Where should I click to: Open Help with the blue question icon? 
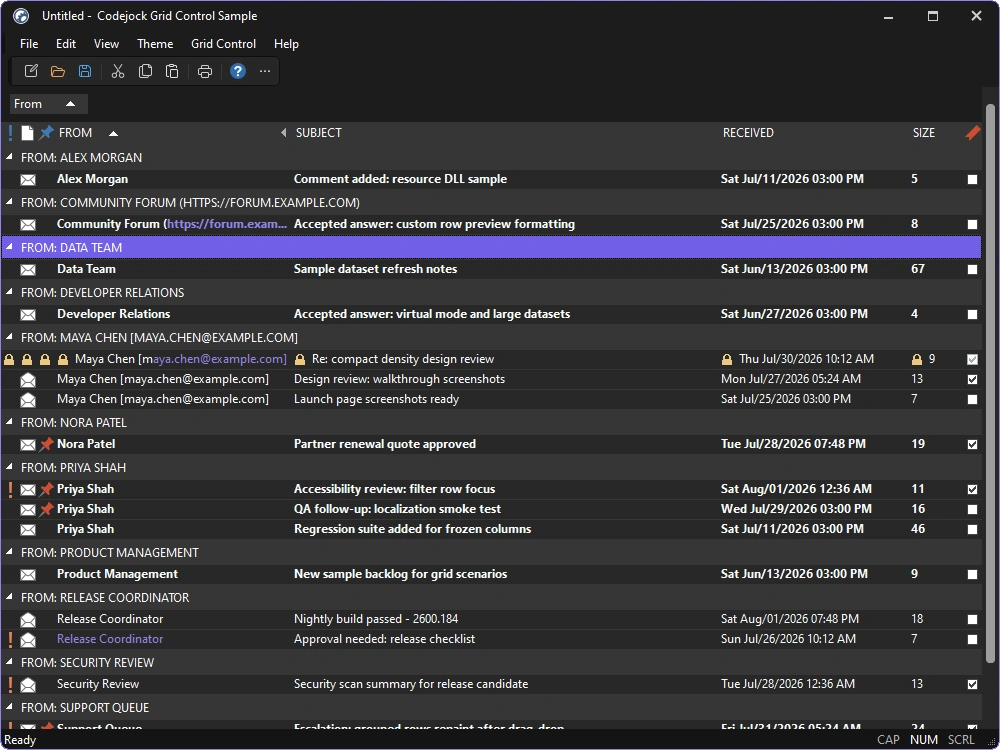238,71
